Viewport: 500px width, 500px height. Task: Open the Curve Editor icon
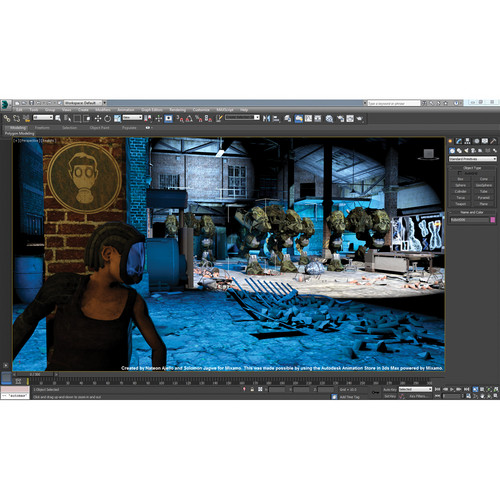pos(308,118)
